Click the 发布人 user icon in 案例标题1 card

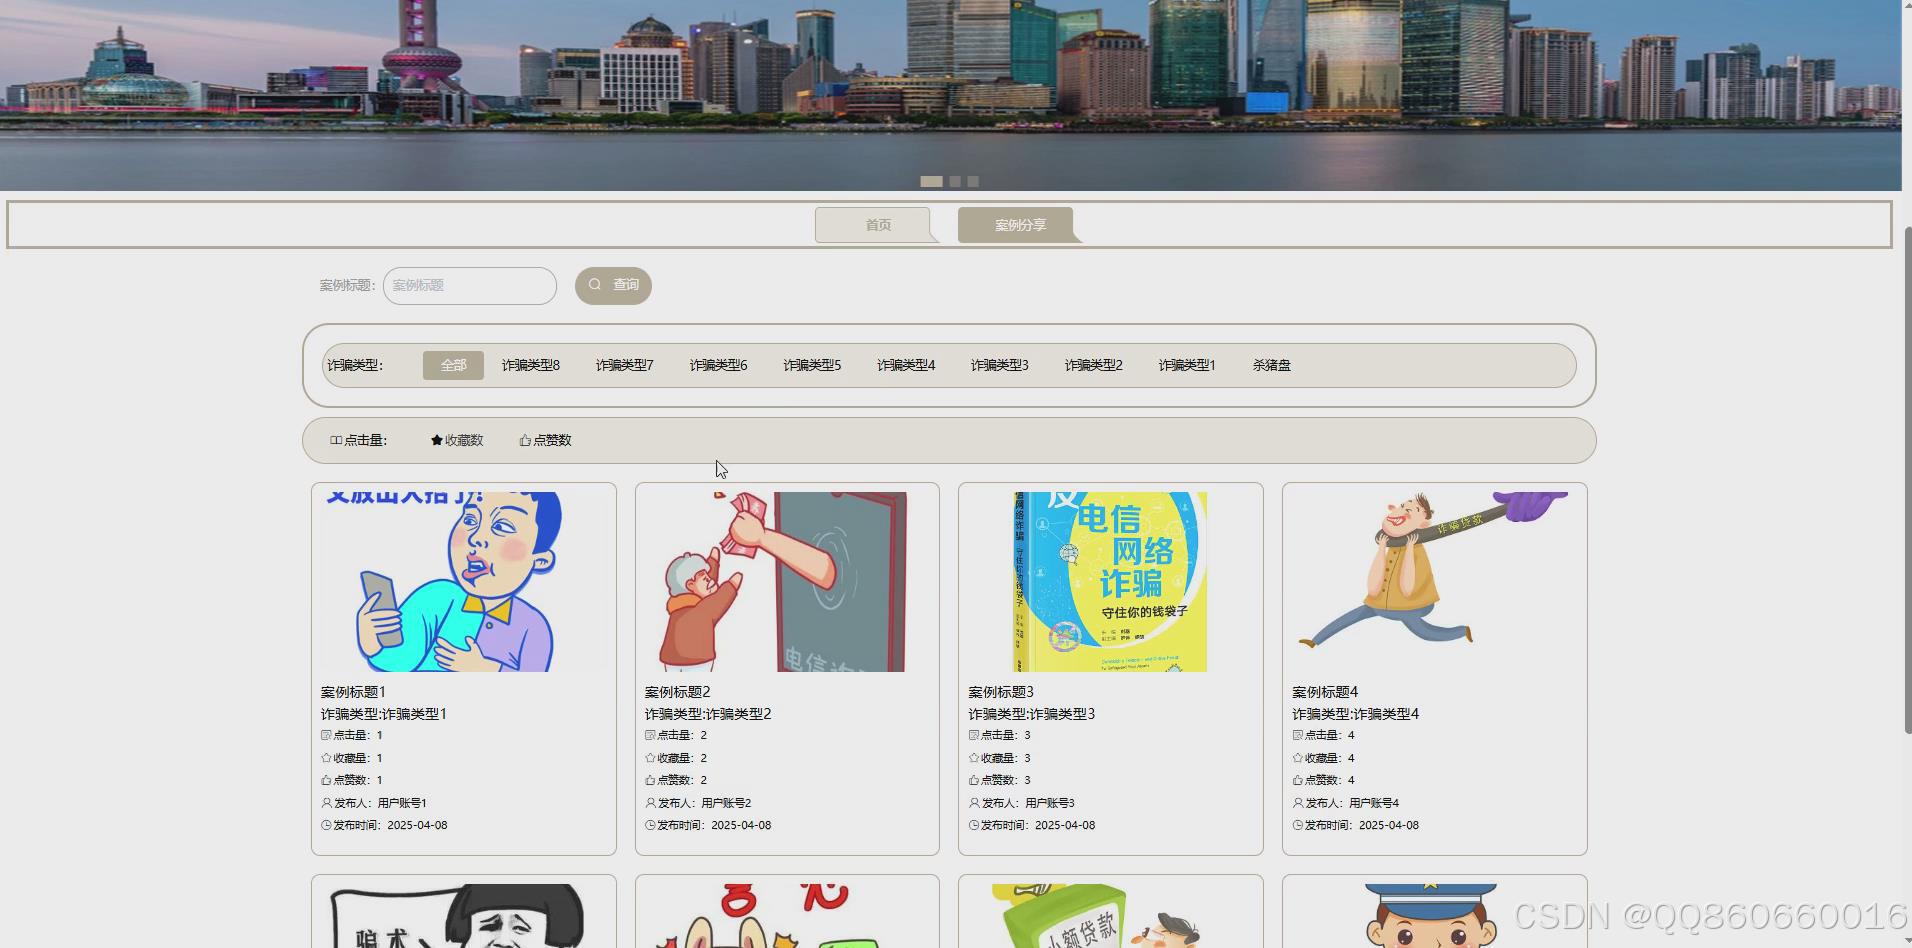326,803
